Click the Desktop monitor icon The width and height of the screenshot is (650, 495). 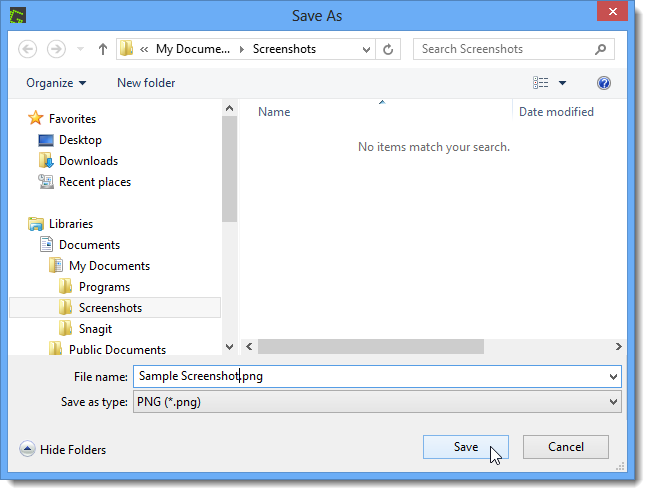pyautogui.click(x=46, y=141)
